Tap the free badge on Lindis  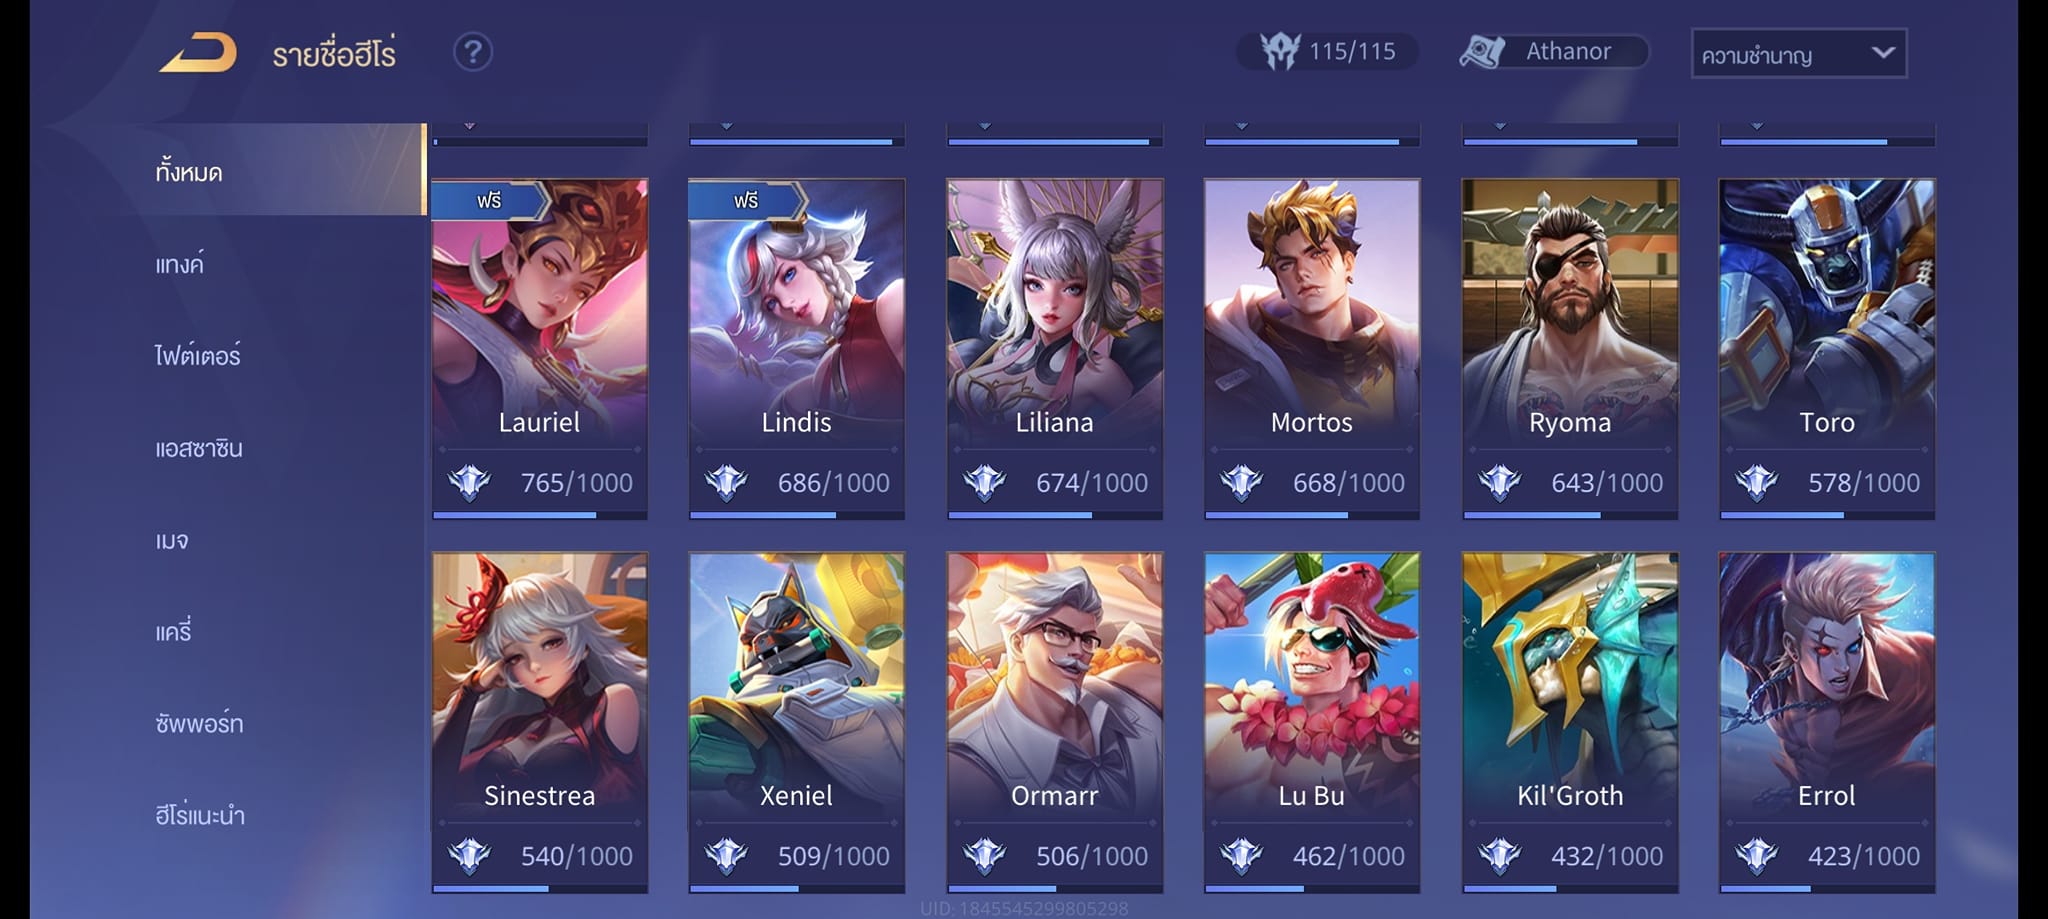click(746, 200)
